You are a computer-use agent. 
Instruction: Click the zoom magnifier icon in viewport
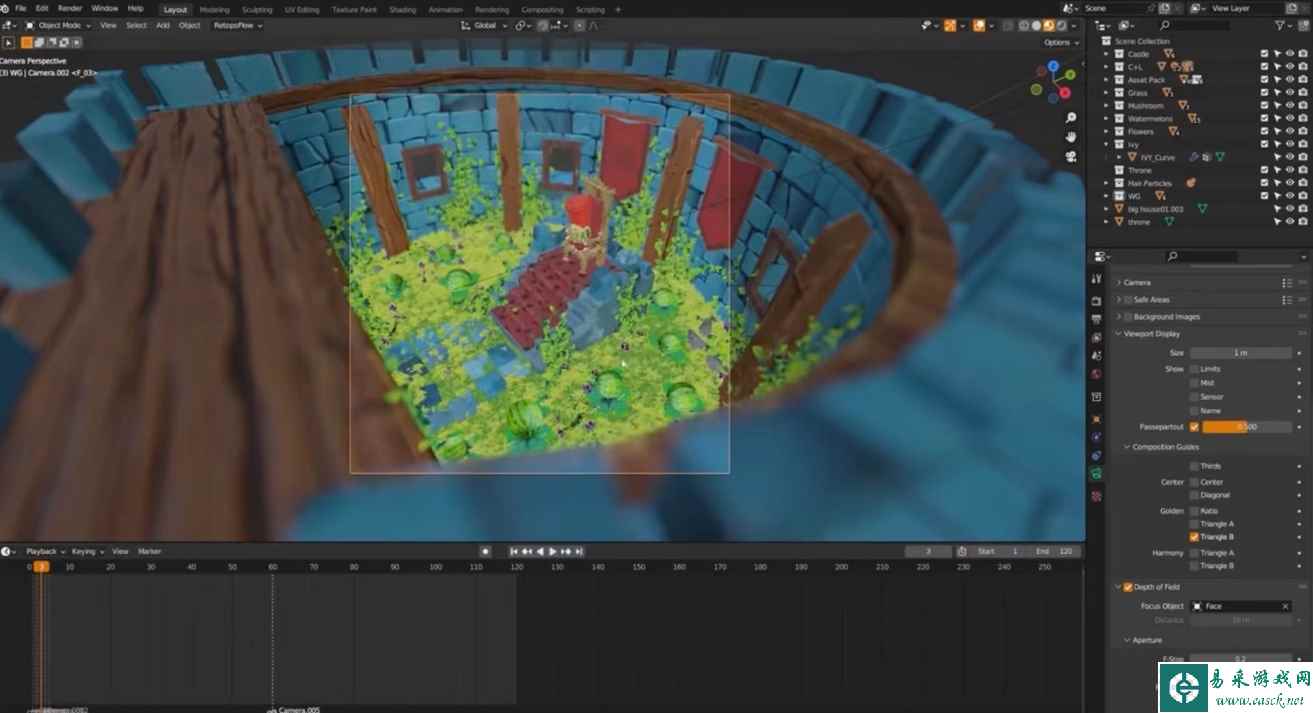click(1070, 118)
